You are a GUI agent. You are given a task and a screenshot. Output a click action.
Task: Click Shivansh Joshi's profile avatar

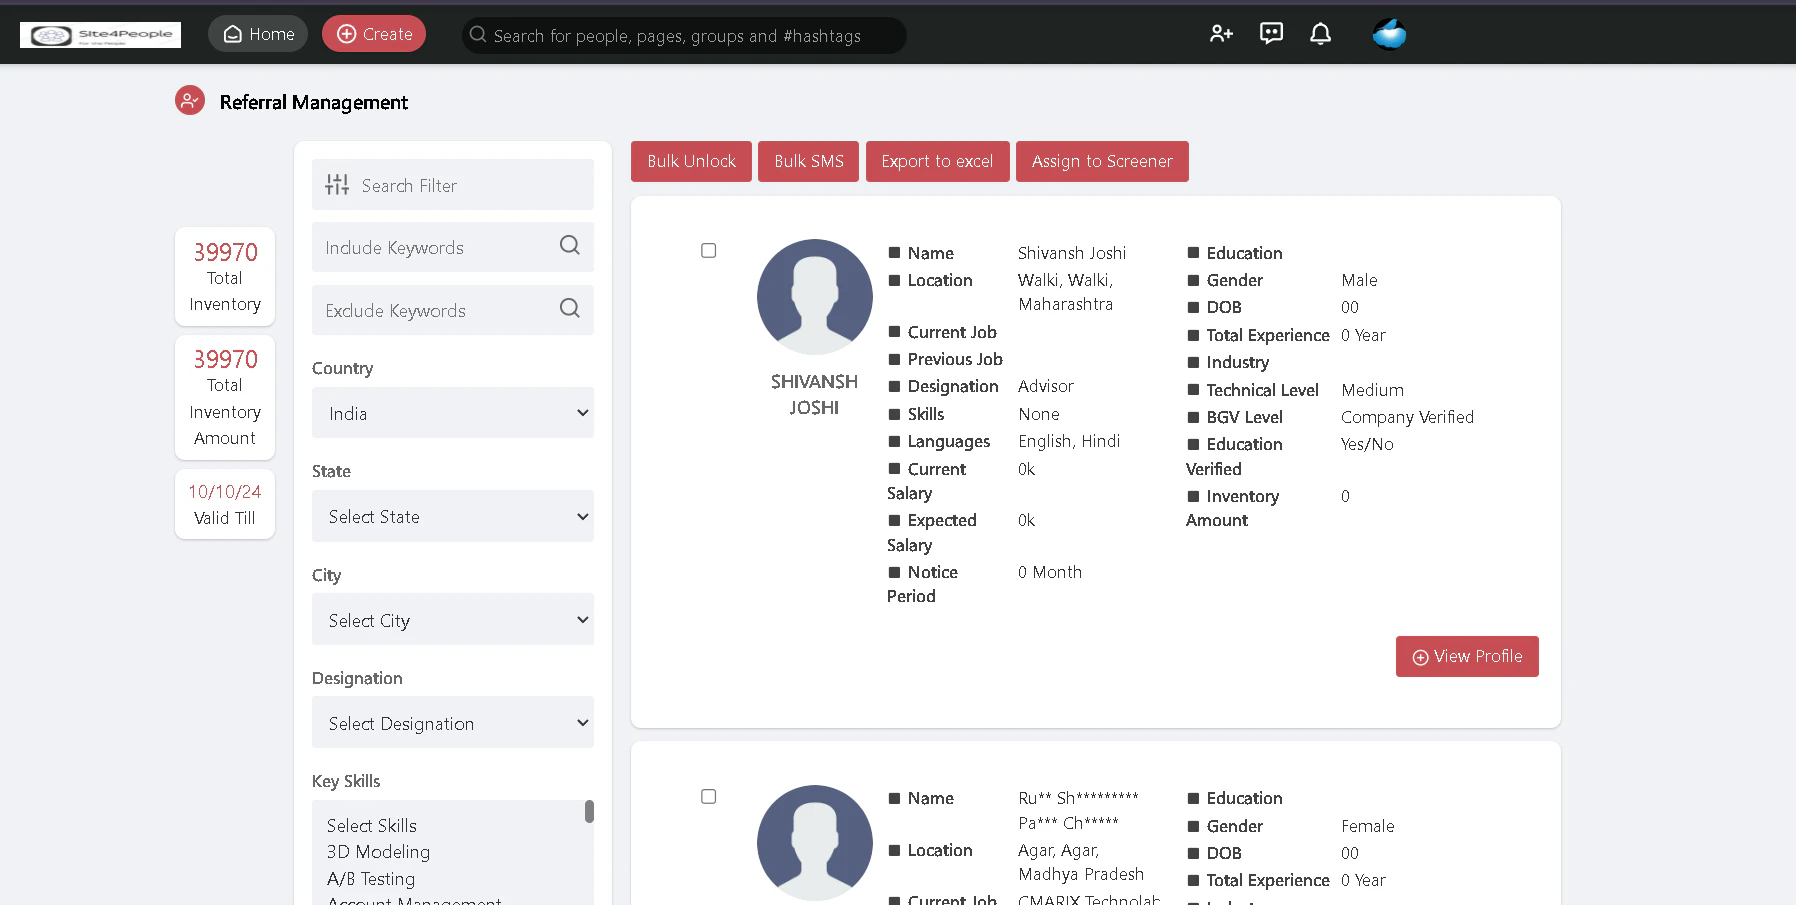tap(814, 296)
